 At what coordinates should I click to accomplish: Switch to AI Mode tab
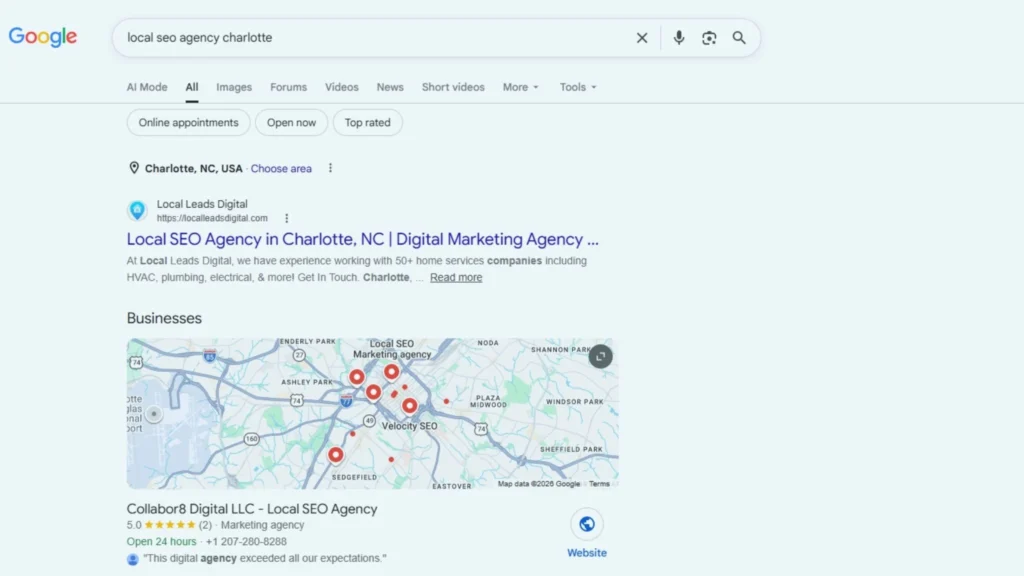(147, 87)
